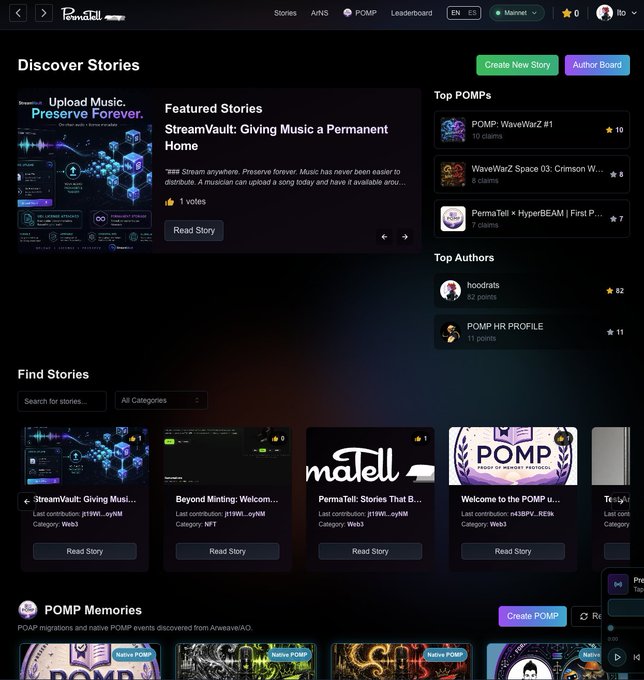Screen dimensions: 644x680
Task: Click the star points counter in header
Action: click(x=570, y=13)
